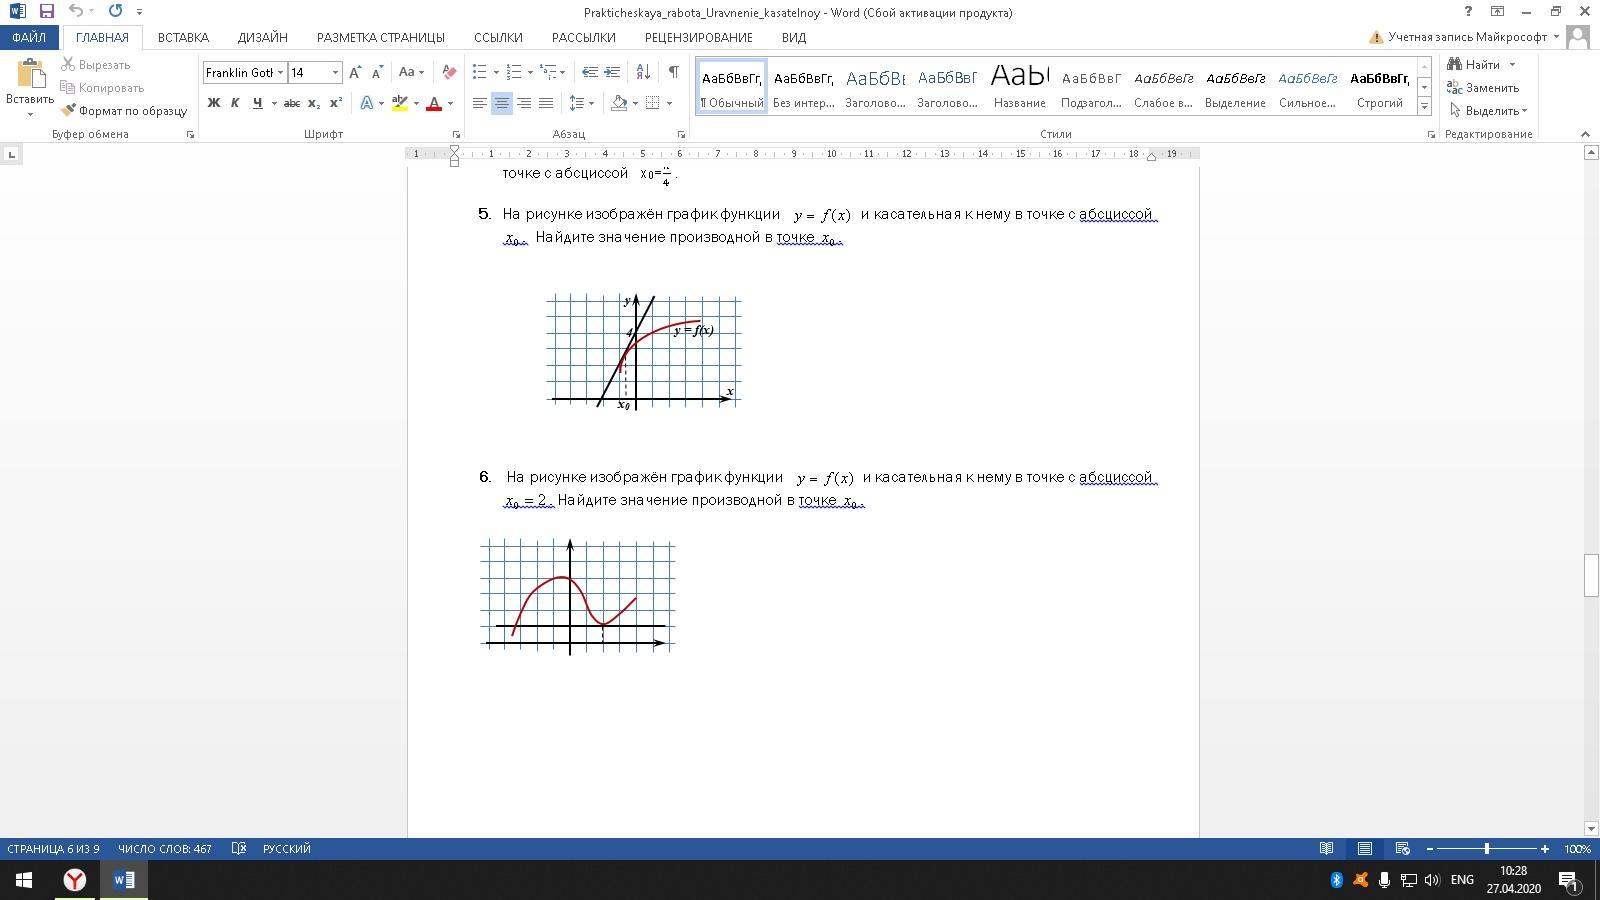Screen dimensions: 1600x900
Task: Open spelling check icon in status bar
Action: [239, 849]
